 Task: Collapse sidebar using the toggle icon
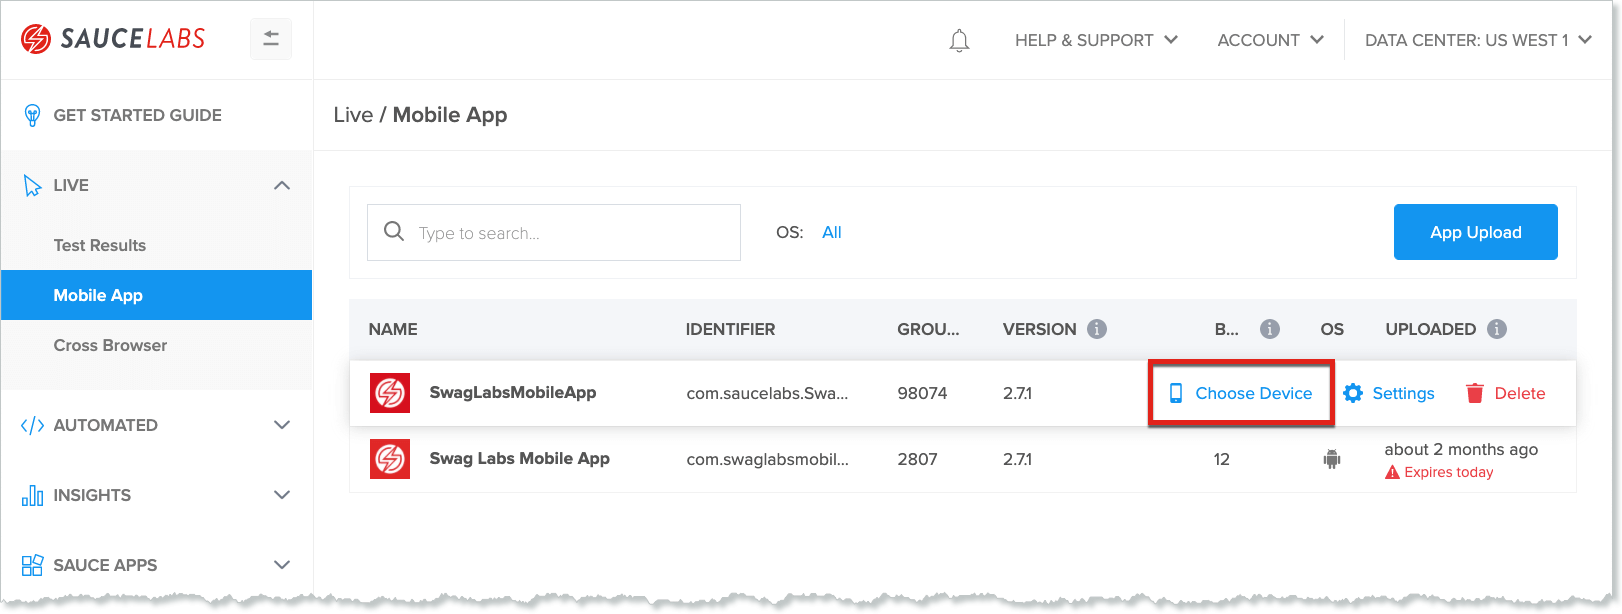[x=271, y=39]
